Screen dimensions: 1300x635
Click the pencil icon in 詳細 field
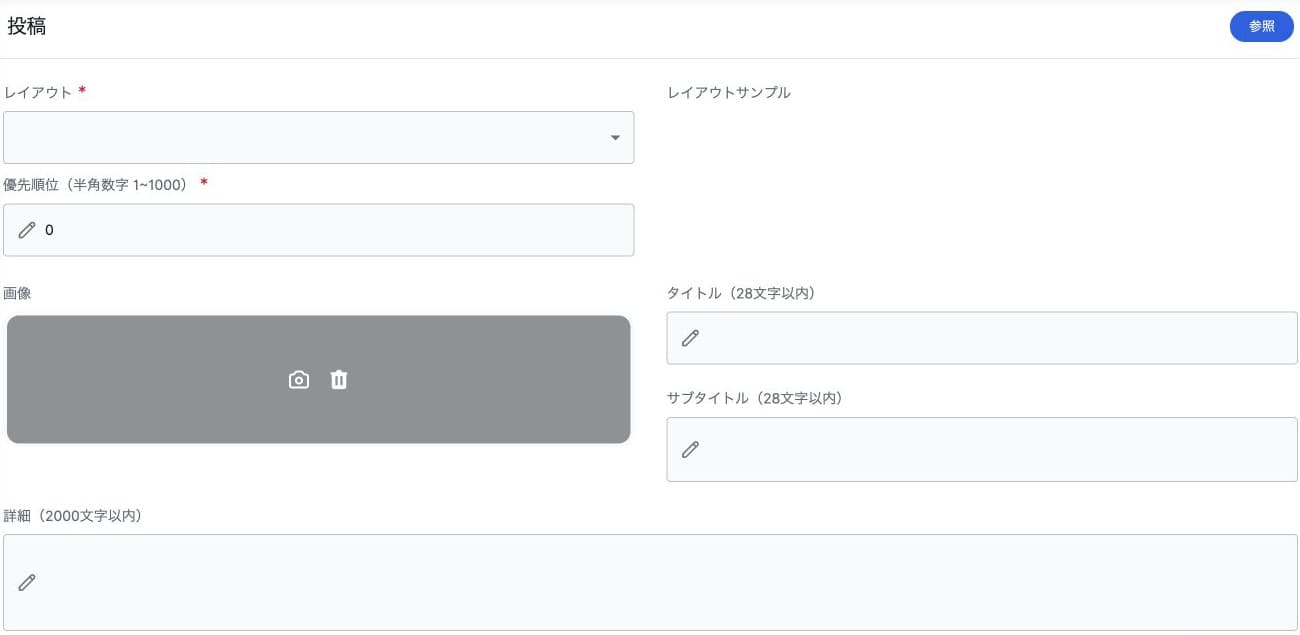point(27,582)
